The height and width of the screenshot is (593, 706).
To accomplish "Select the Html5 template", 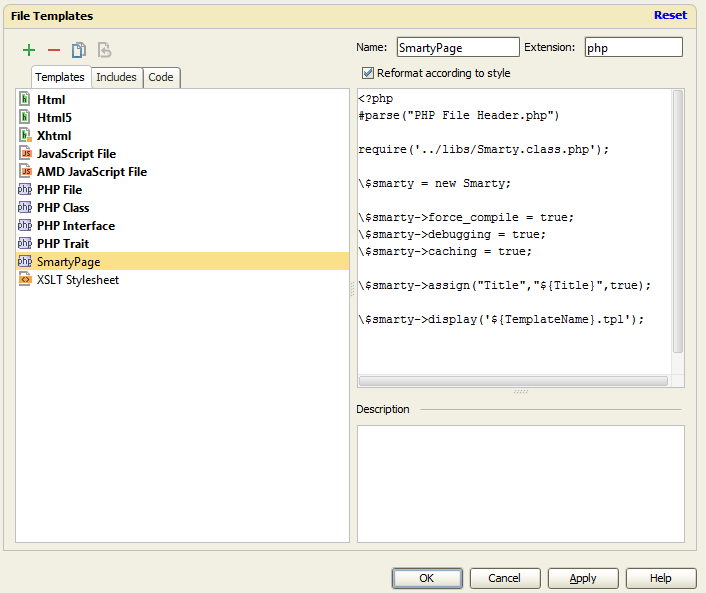I will coord(182,117).
